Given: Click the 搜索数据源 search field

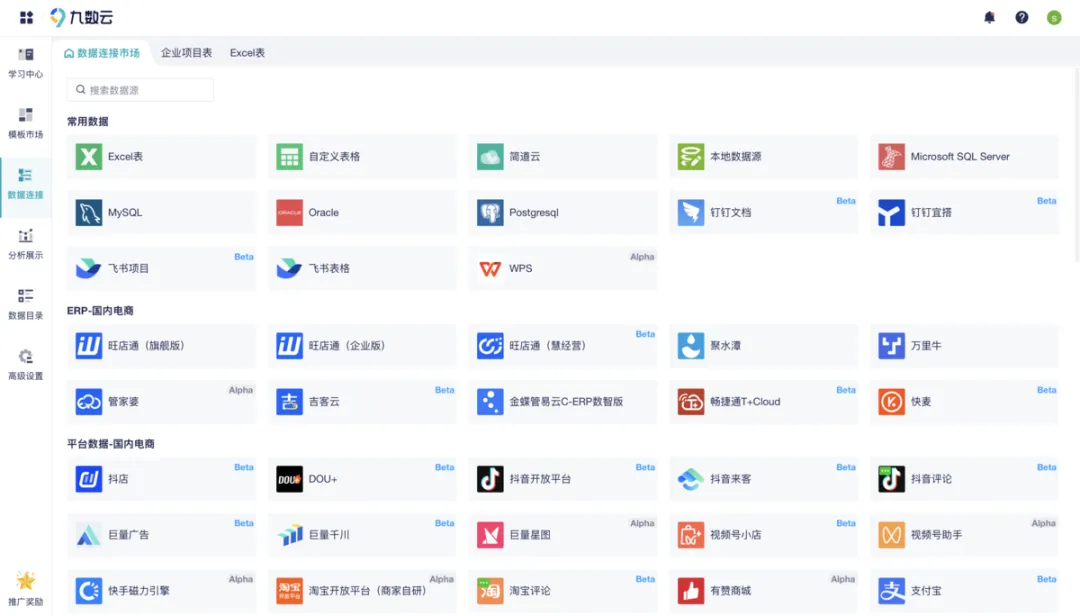Looking at the screenshot, I should click(140, 90).
